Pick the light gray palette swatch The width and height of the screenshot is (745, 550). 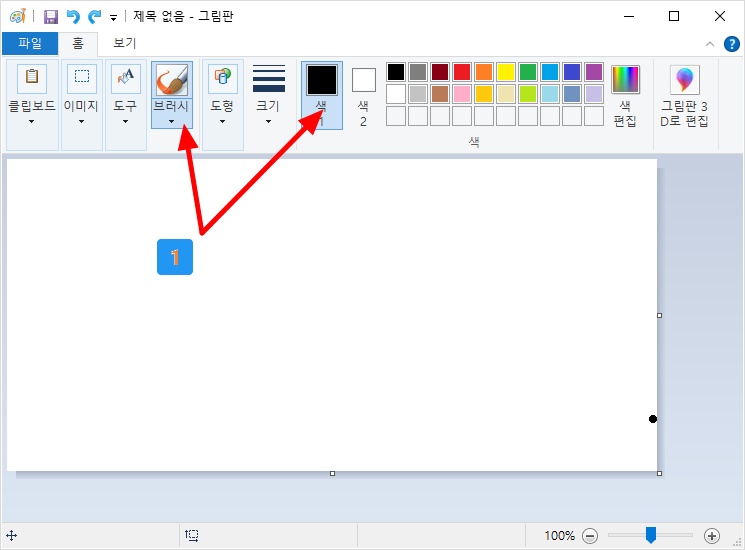pyautogui.click(x=418, y=94)
